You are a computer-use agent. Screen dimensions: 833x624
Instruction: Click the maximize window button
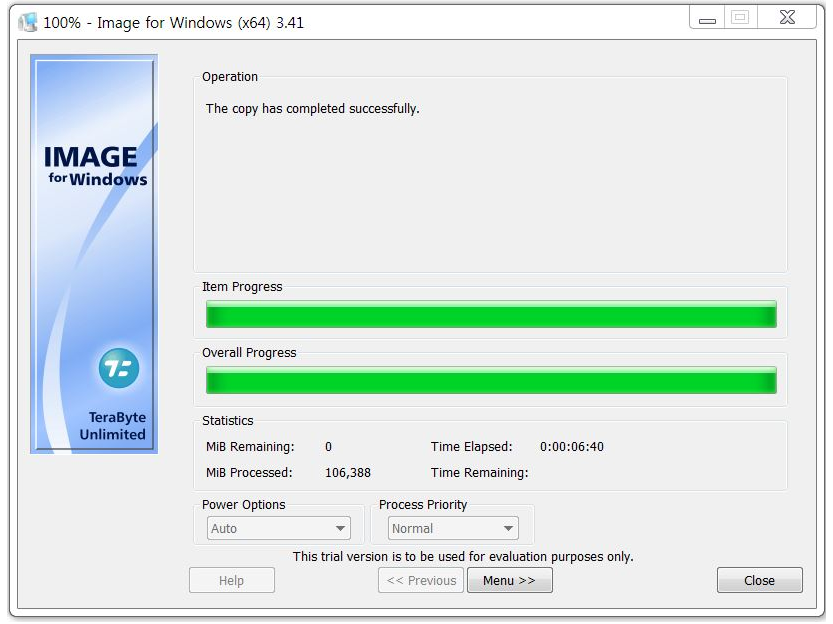click(740, 18)
